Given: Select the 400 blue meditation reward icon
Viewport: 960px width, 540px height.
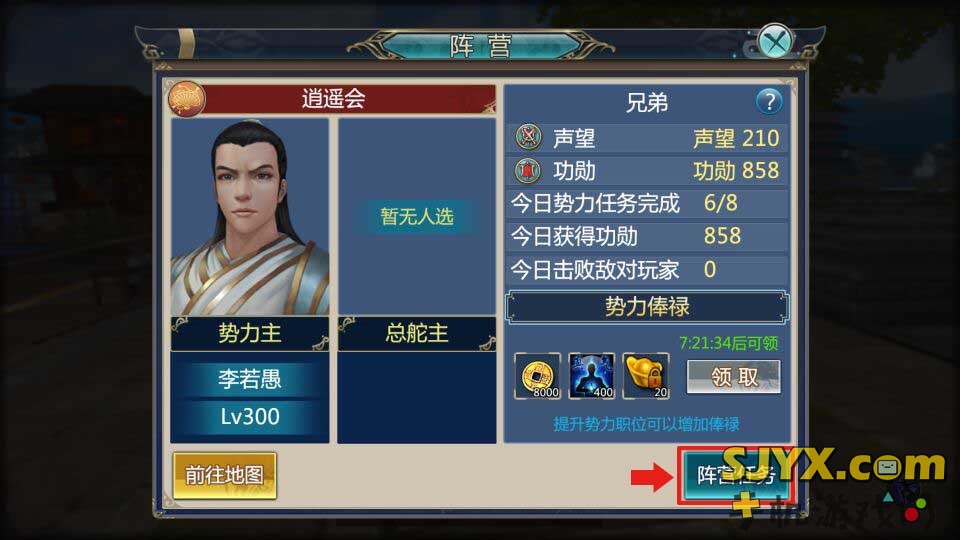Looking at the screenshot, I should tap(591, 376).
